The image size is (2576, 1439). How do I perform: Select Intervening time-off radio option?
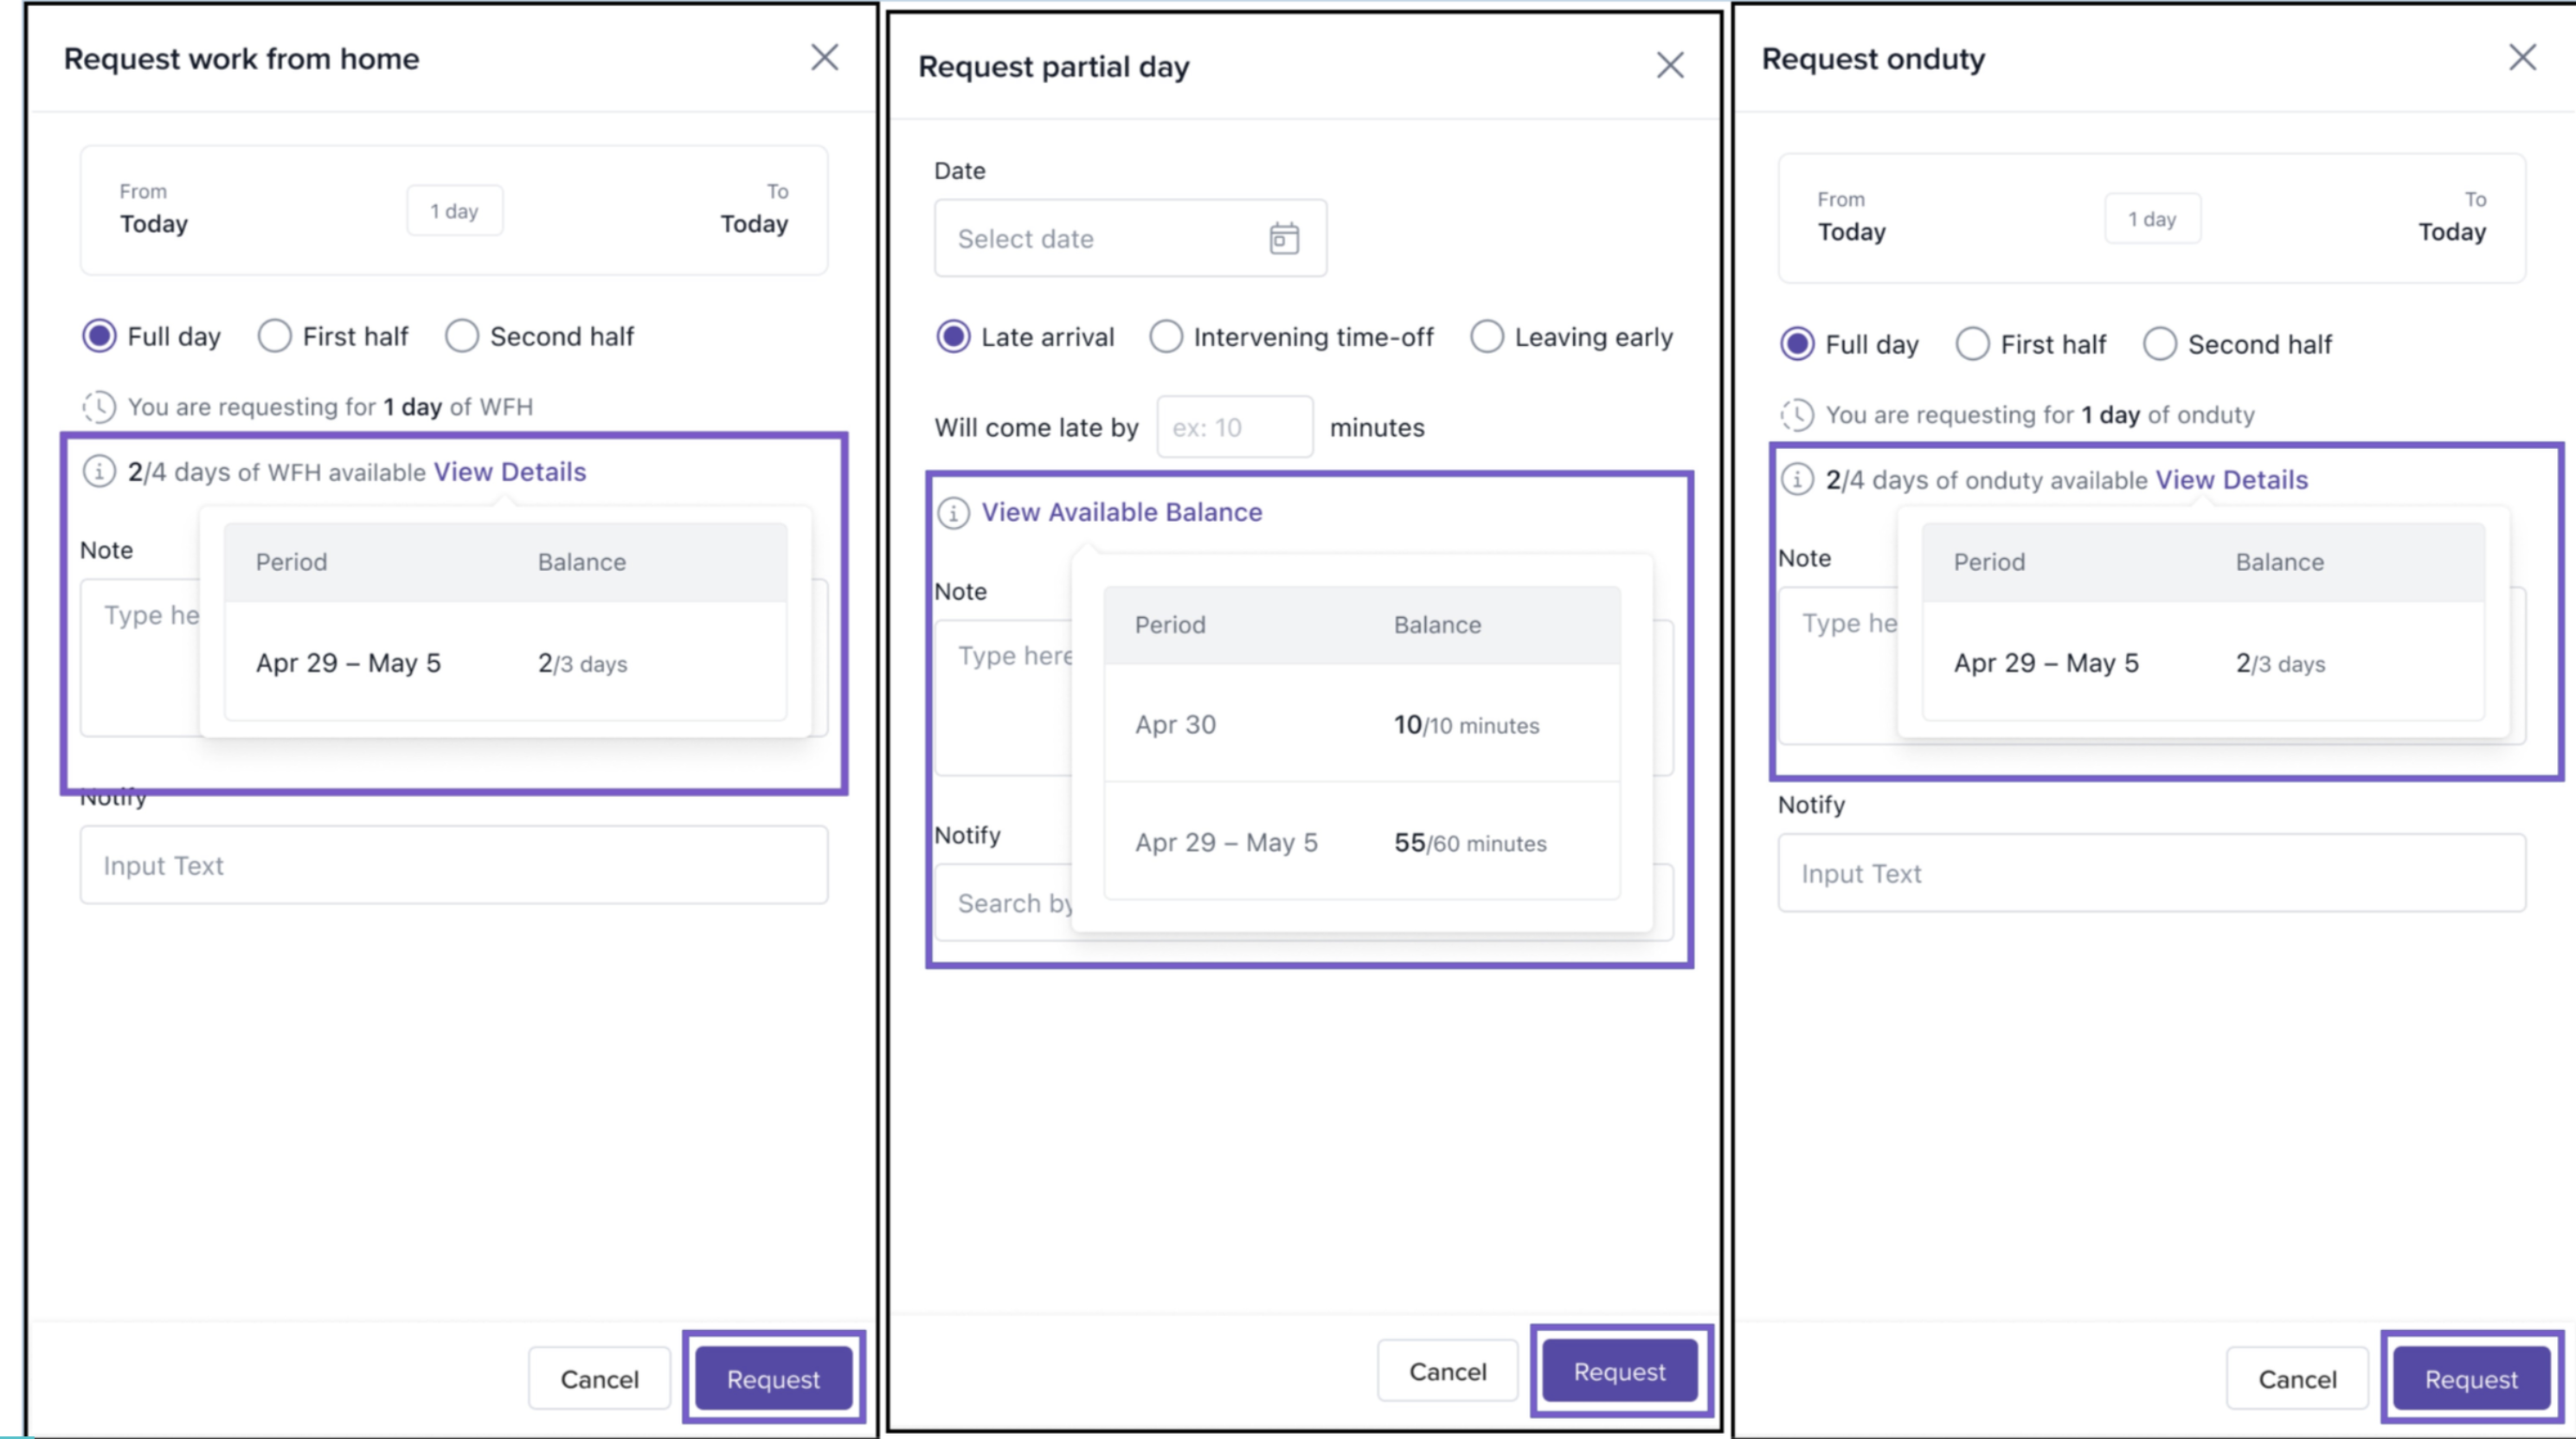pyautogui.click(x=1166, y=337)
